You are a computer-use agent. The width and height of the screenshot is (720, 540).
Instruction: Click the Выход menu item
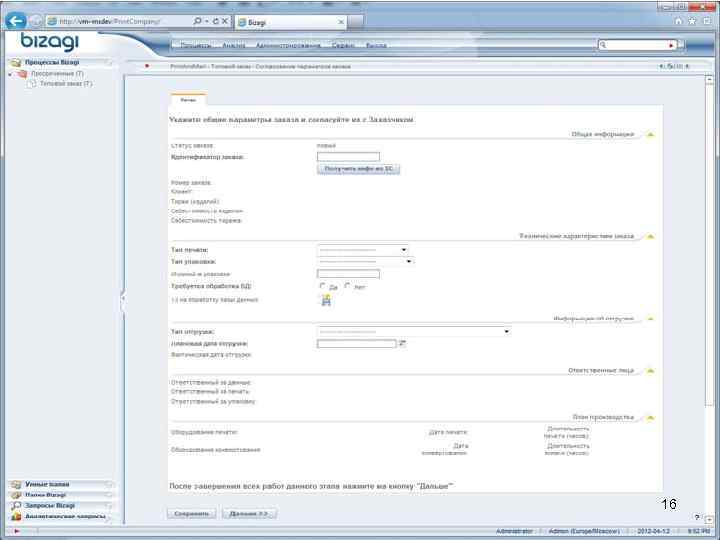pos(376,45)
